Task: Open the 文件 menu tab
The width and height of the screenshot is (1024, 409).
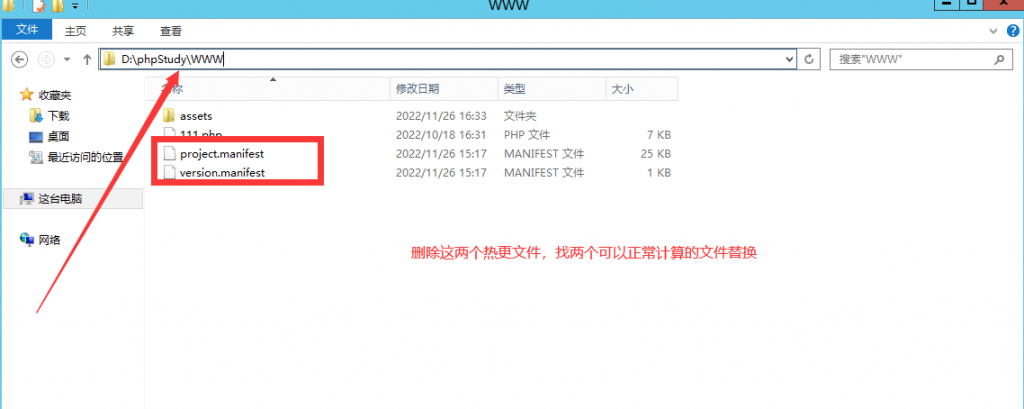Action: coord(27,29)
